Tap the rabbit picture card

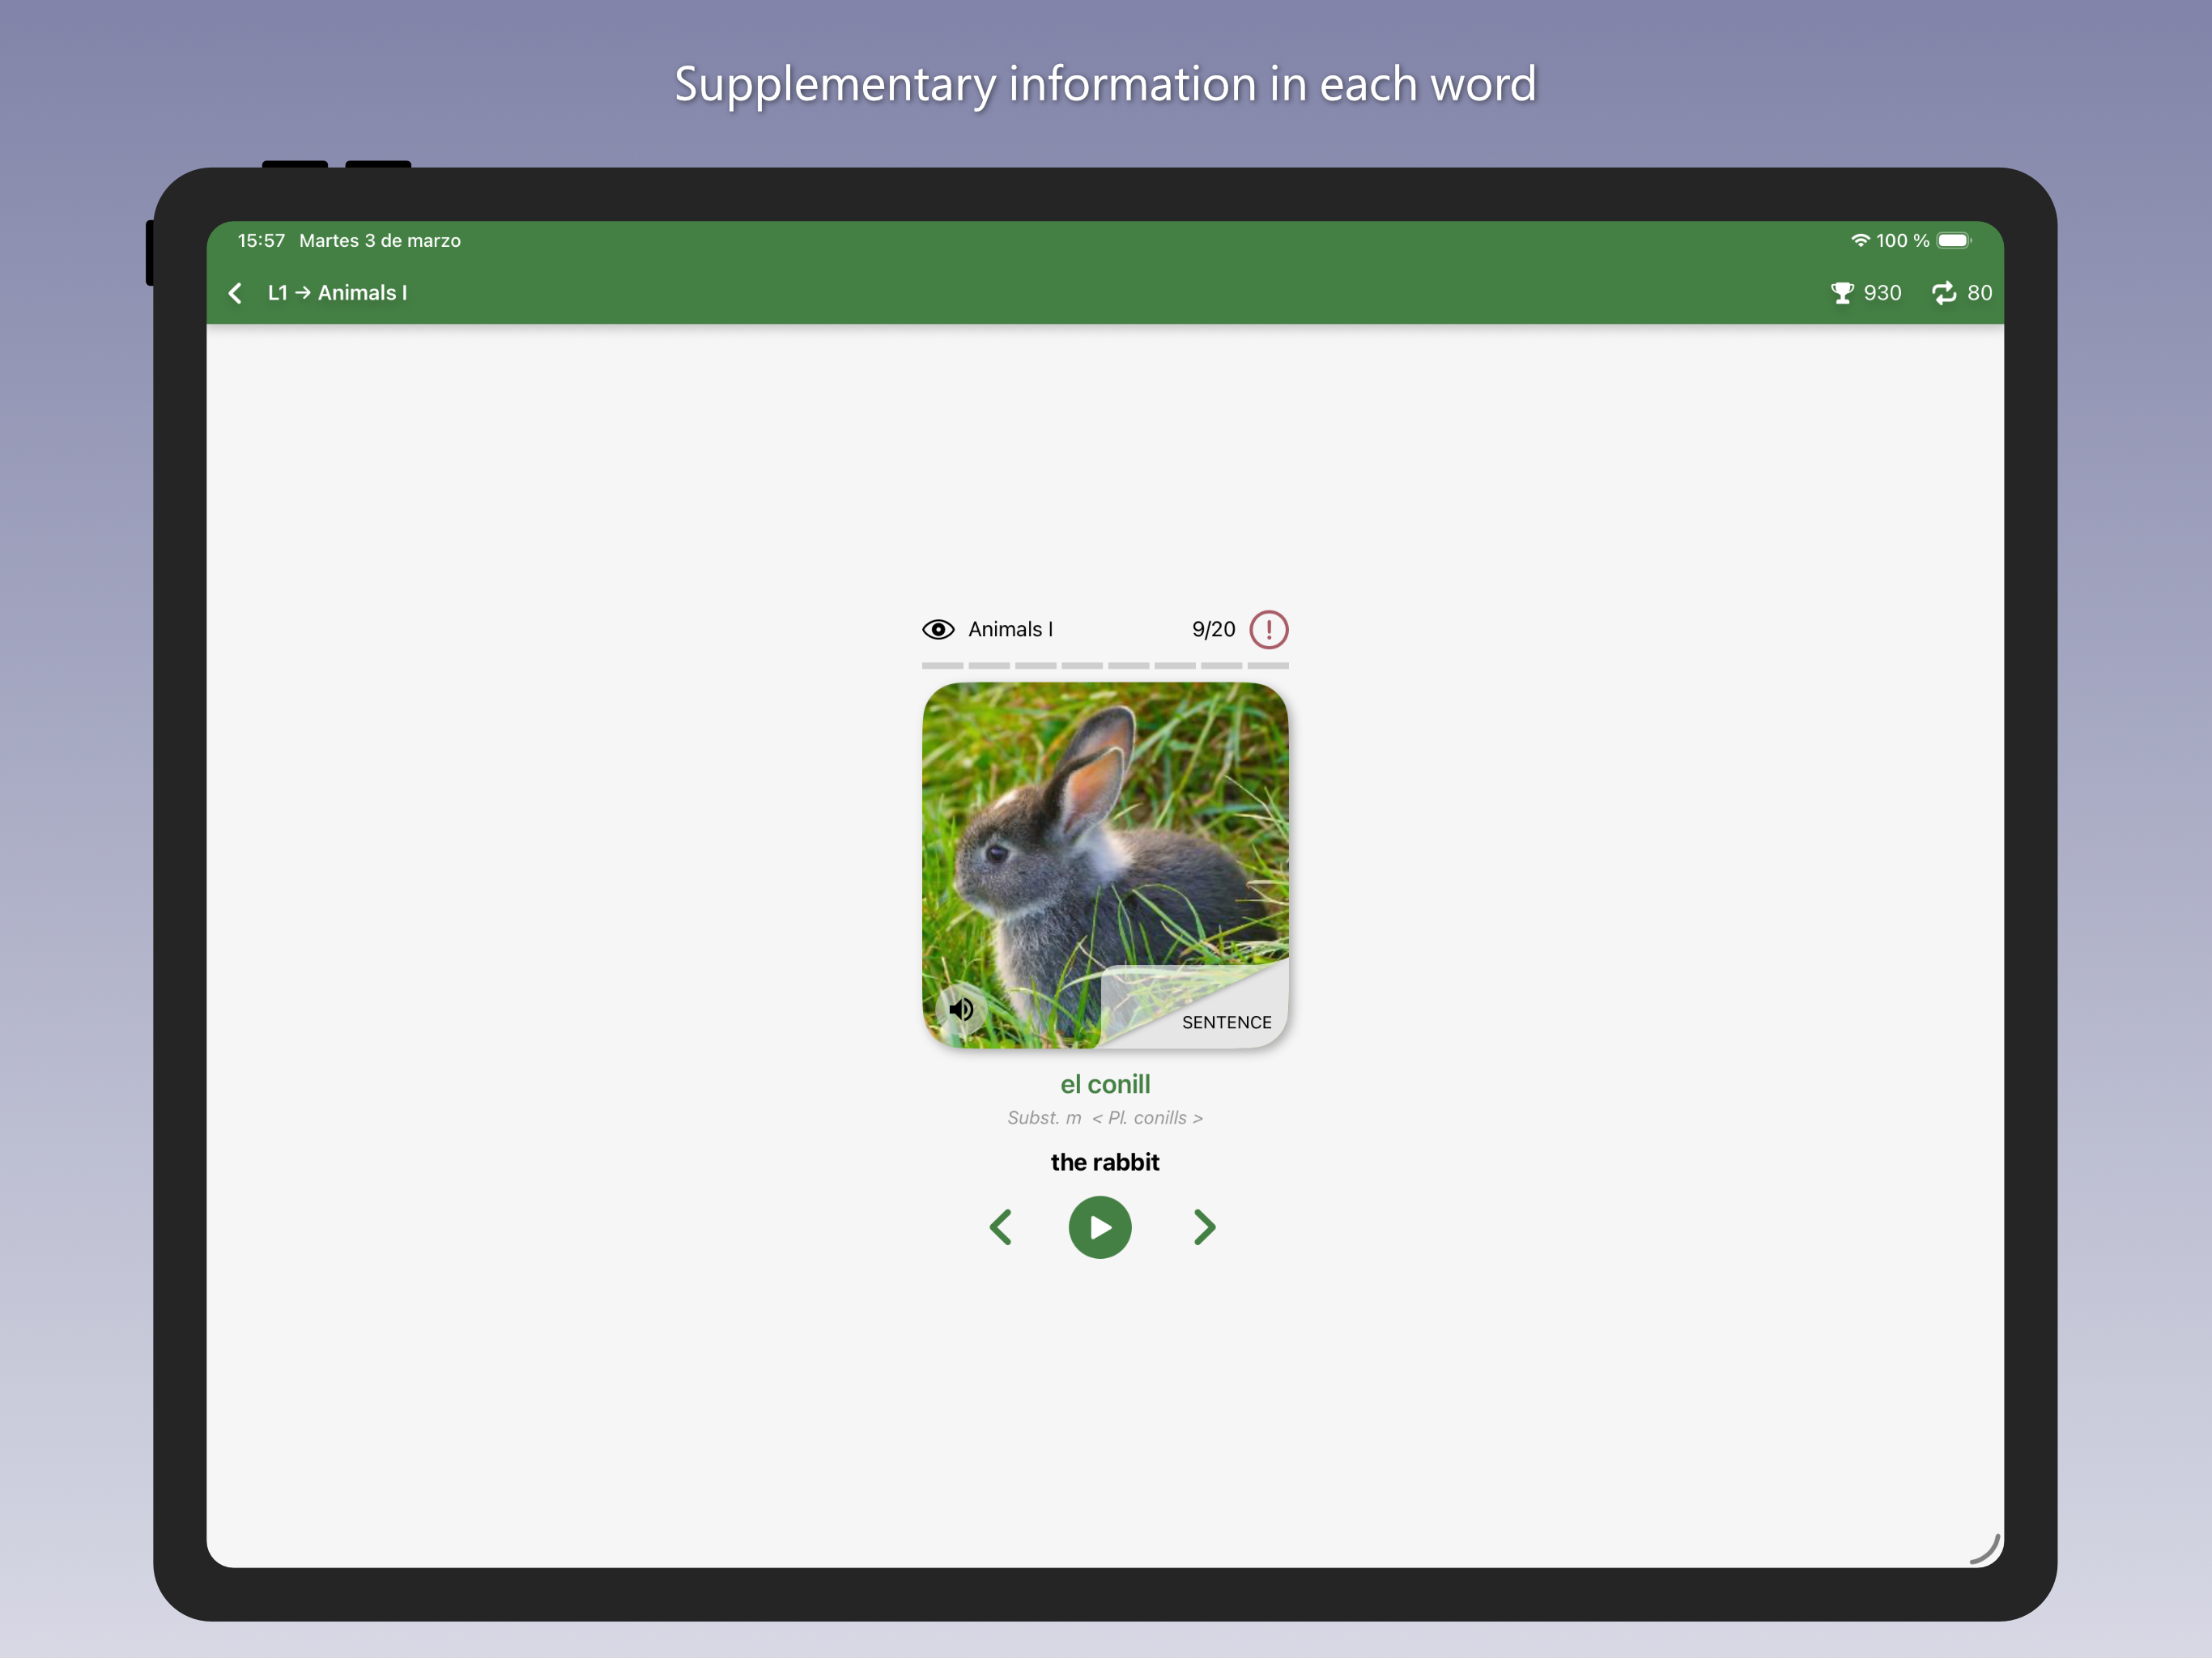coord(1105,865)
